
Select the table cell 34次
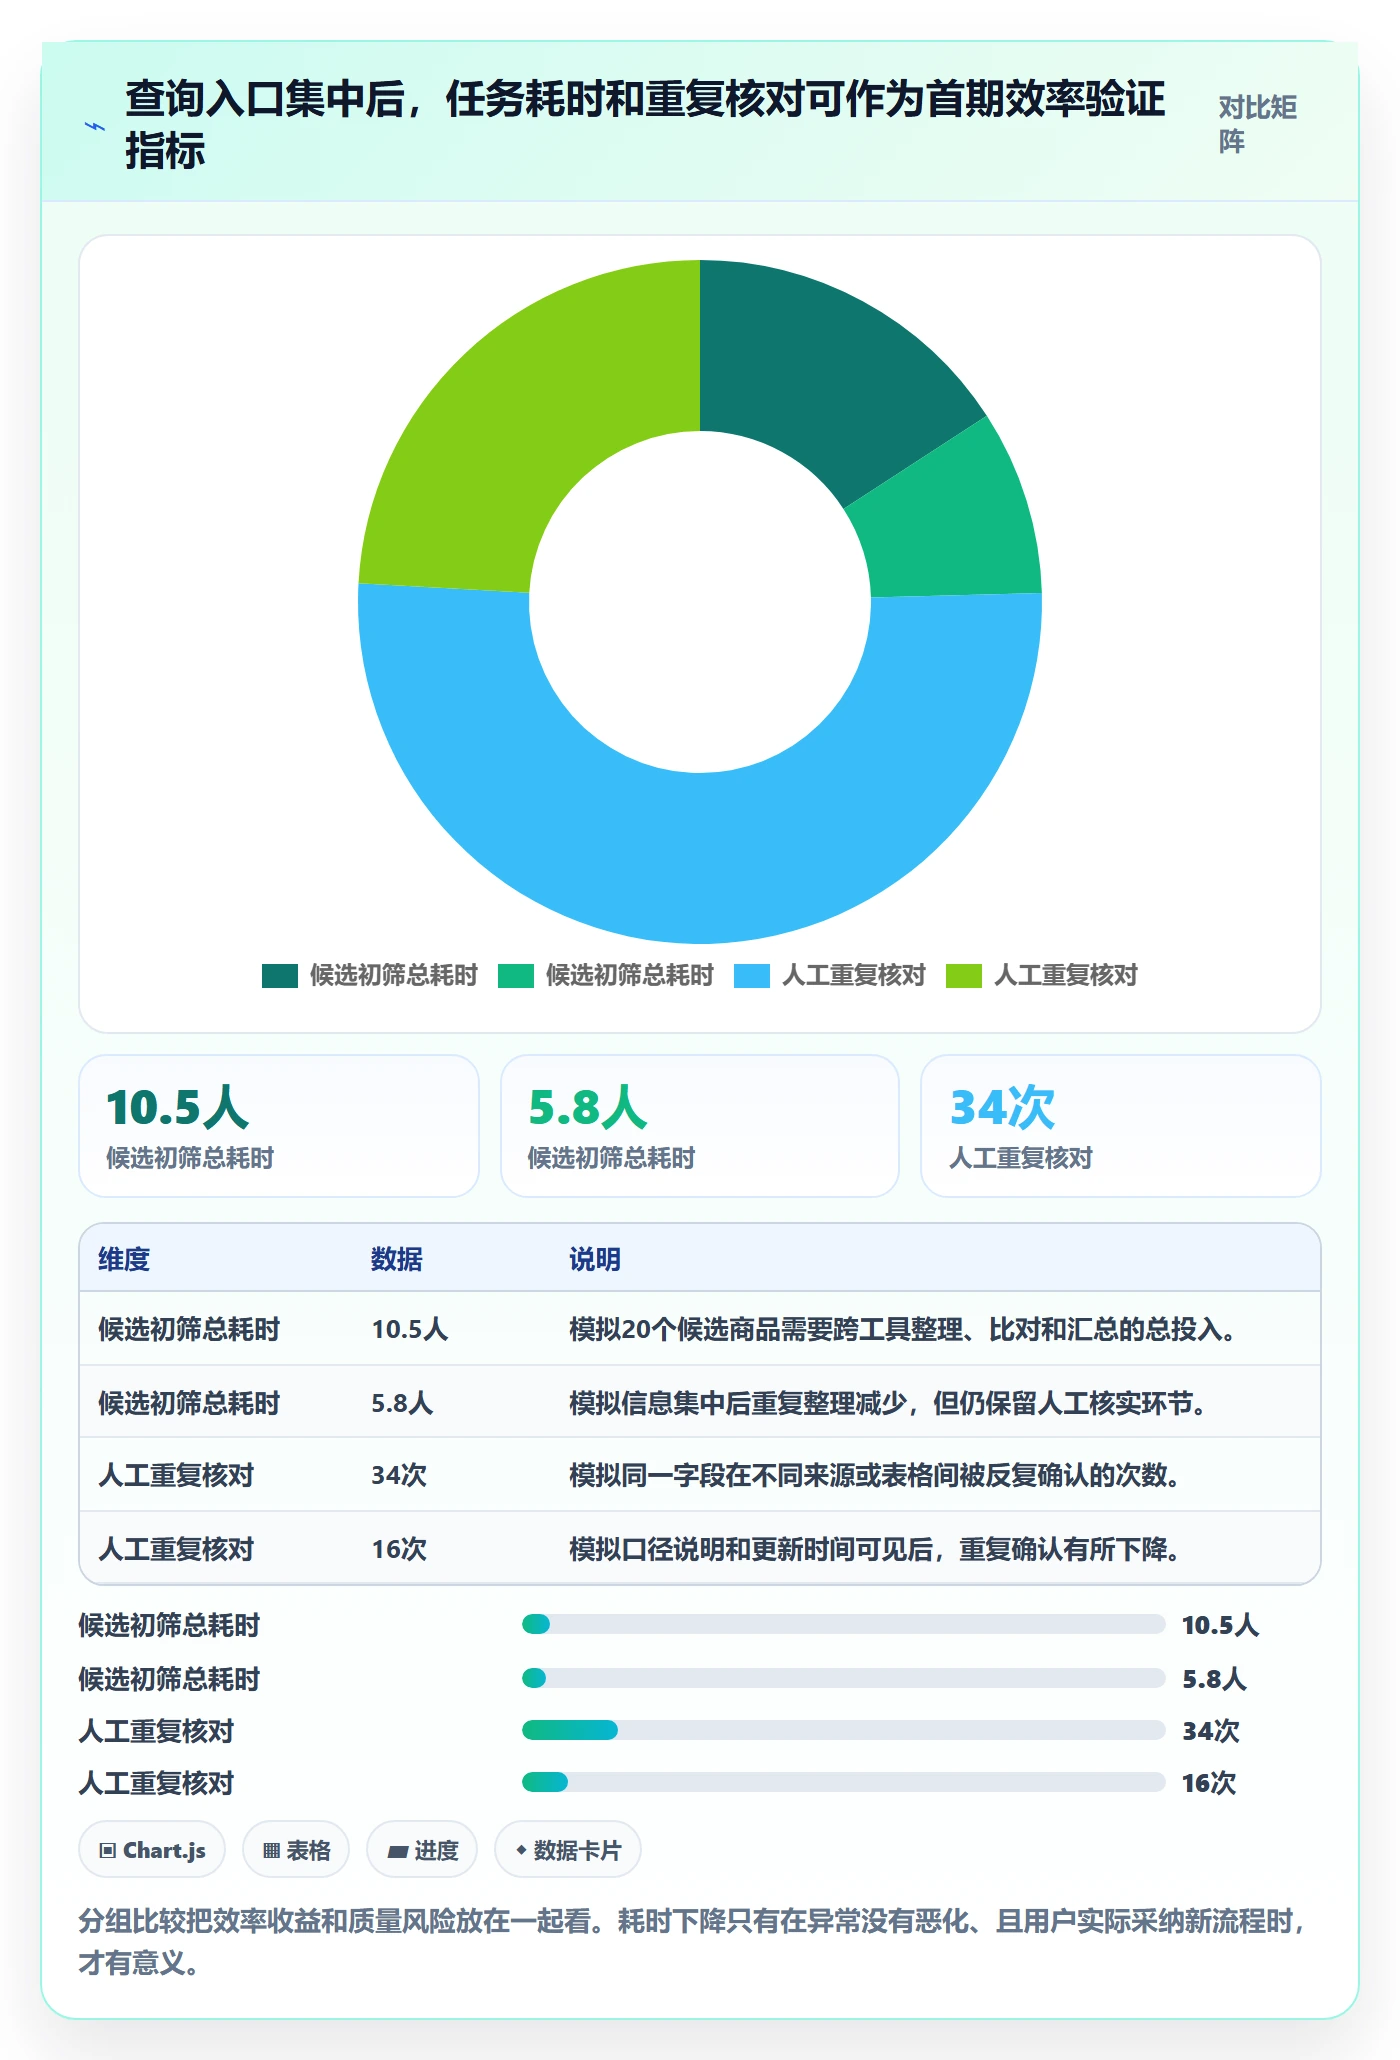(399, 1475)
